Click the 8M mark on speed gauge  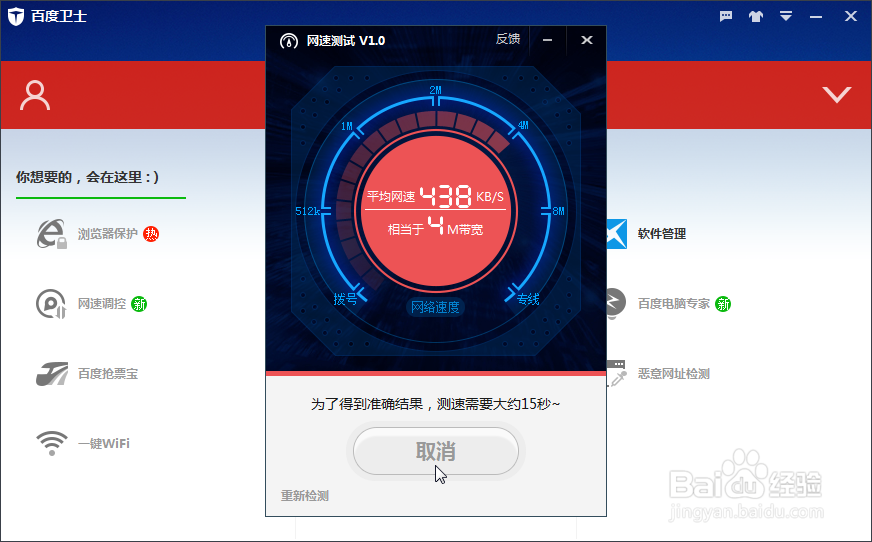coord(558,211)
